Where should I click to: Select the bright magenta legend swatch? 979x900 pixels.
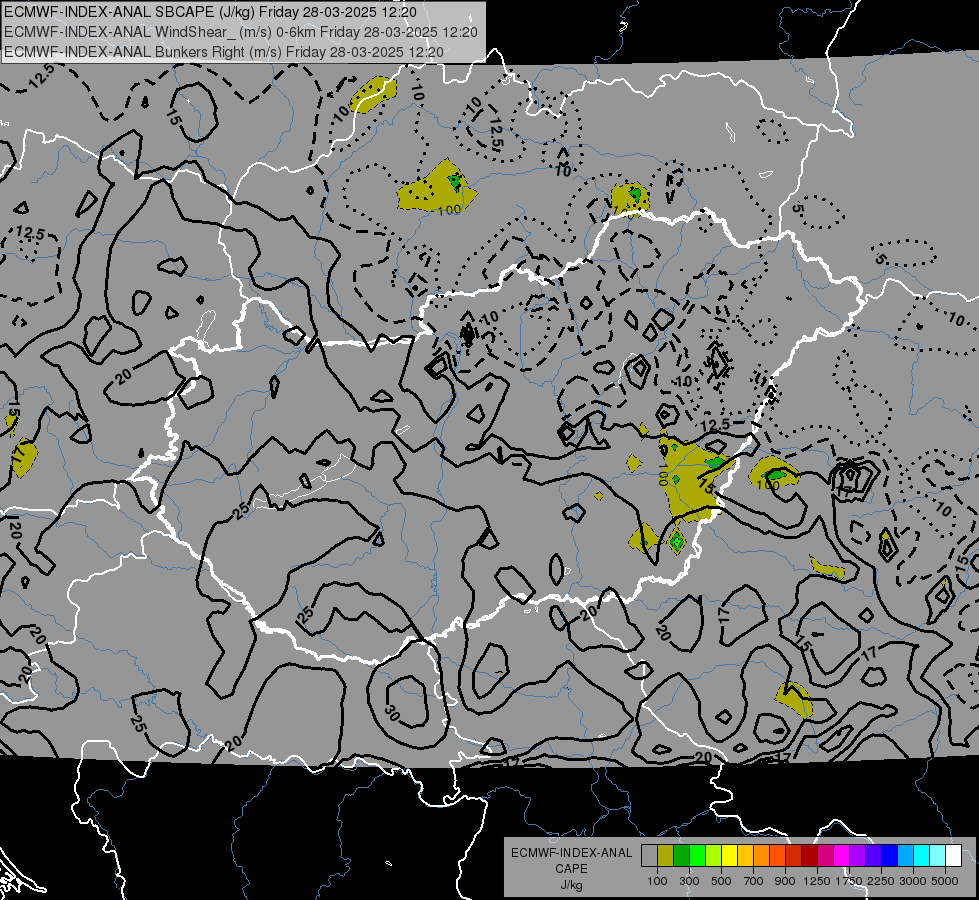click(842, 856)
